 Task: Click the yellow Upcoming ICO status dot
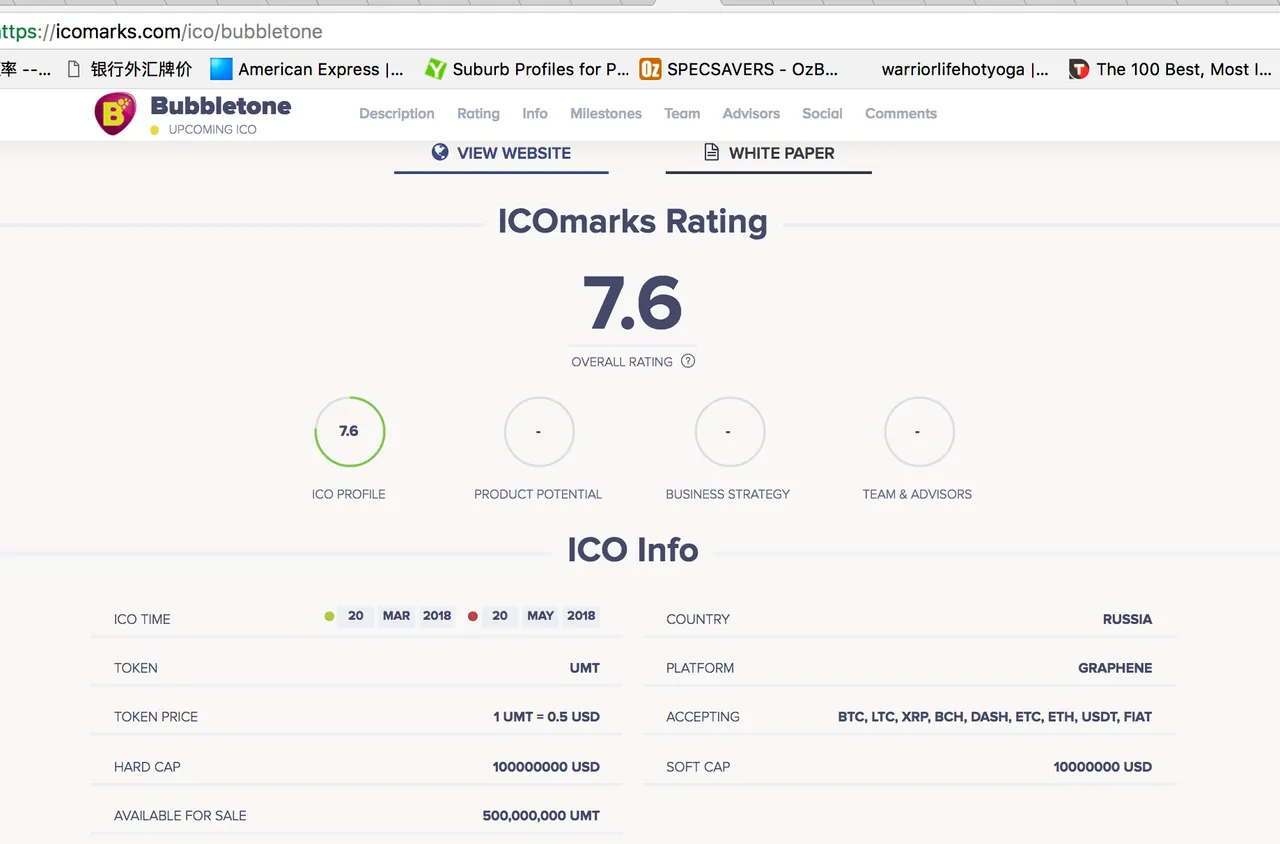point(155,130)
